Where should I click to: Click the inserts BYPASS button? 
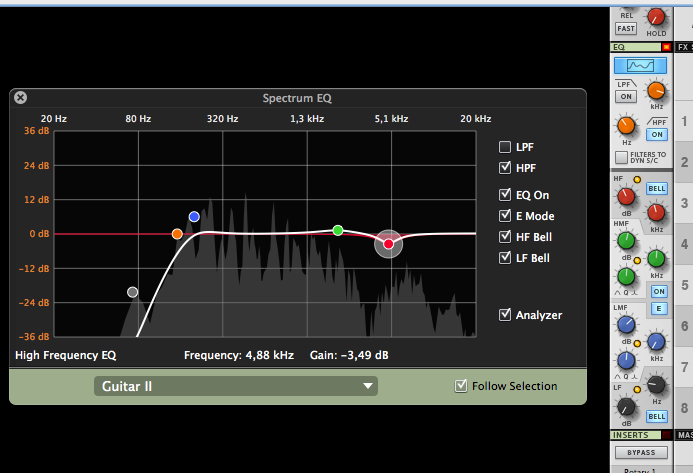click(x=641, y=453)
